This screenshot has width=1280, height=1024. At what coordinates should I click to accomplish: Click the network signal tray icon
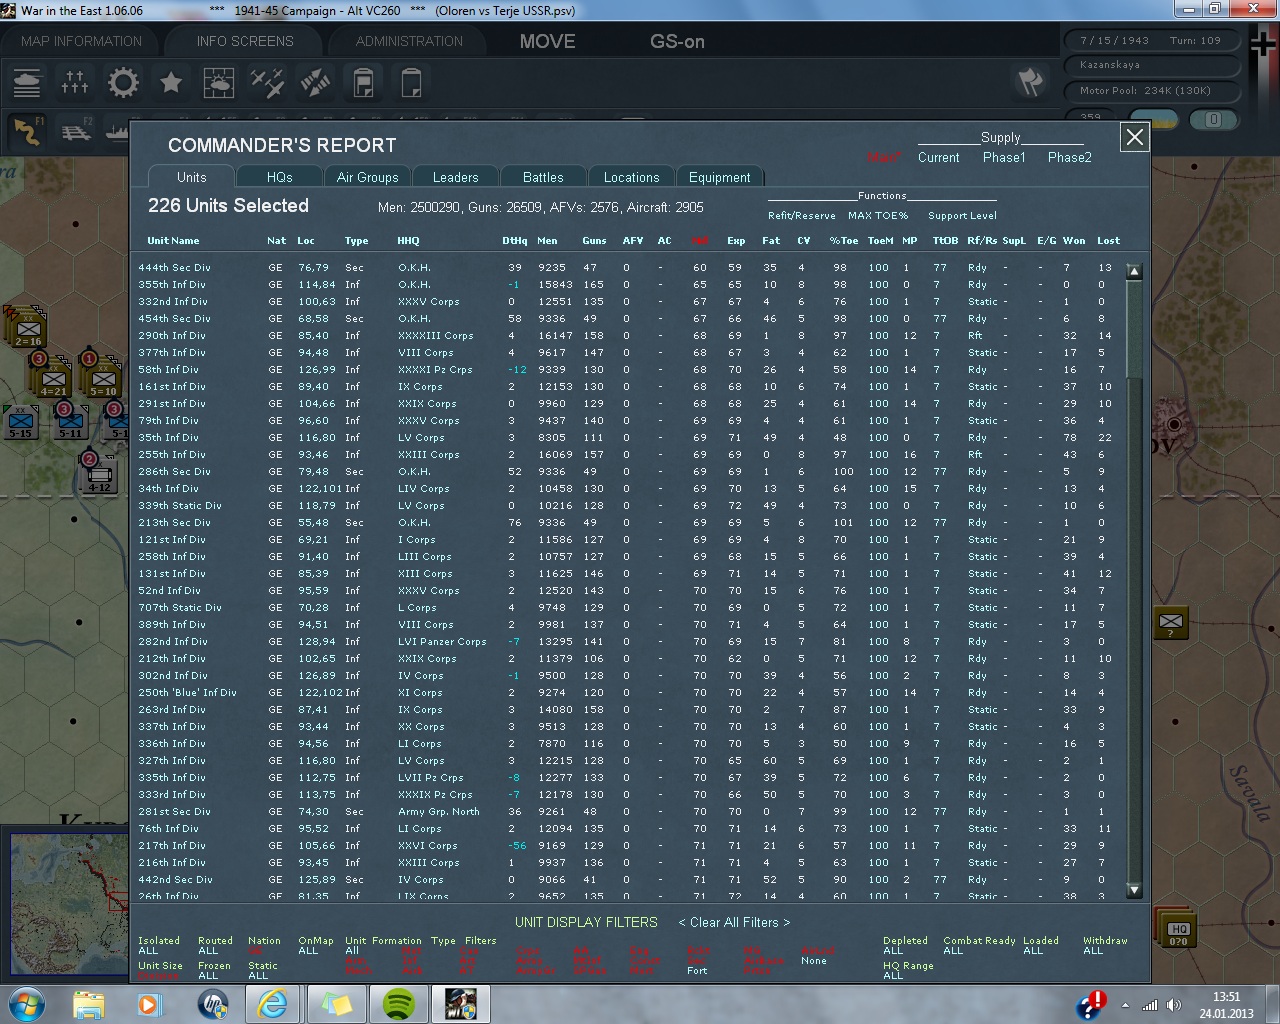pyautogui.click(x=1150, y=1005)
